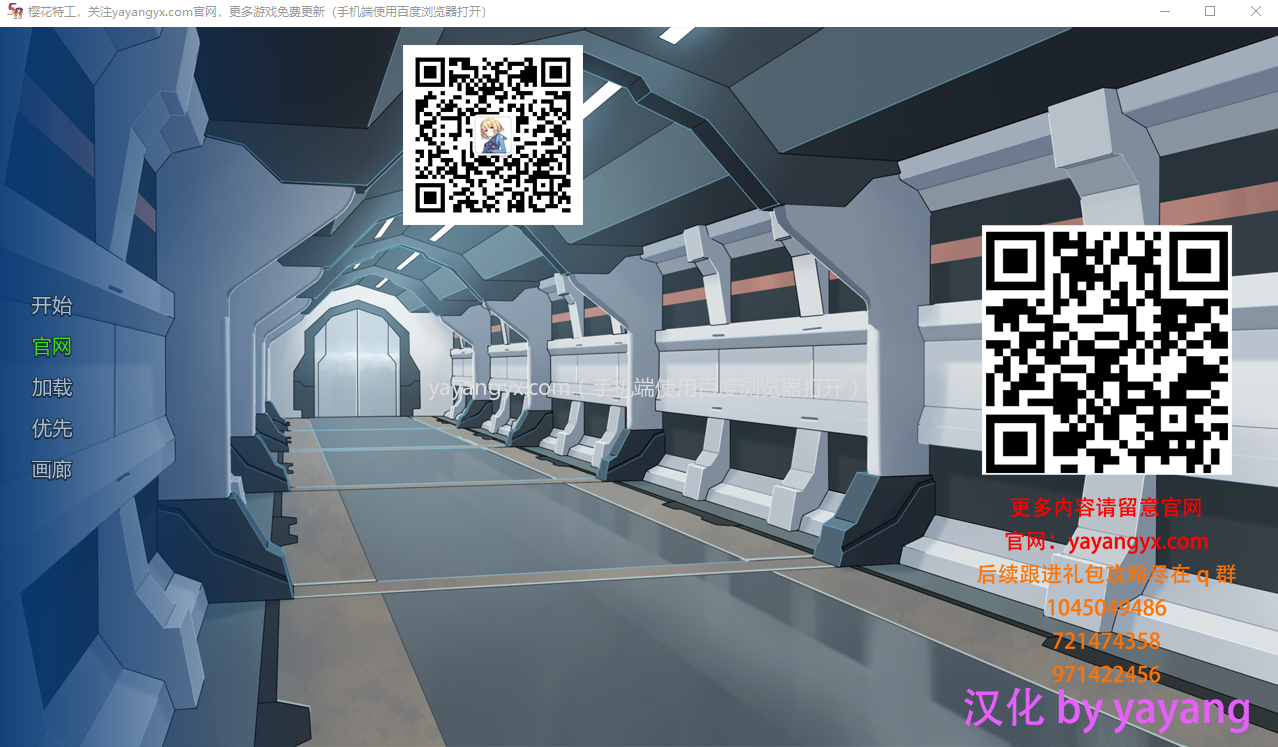This screenshot has width=1278, height=747.
Task: Minimize the game window
Action: (x=1165, y=12)
